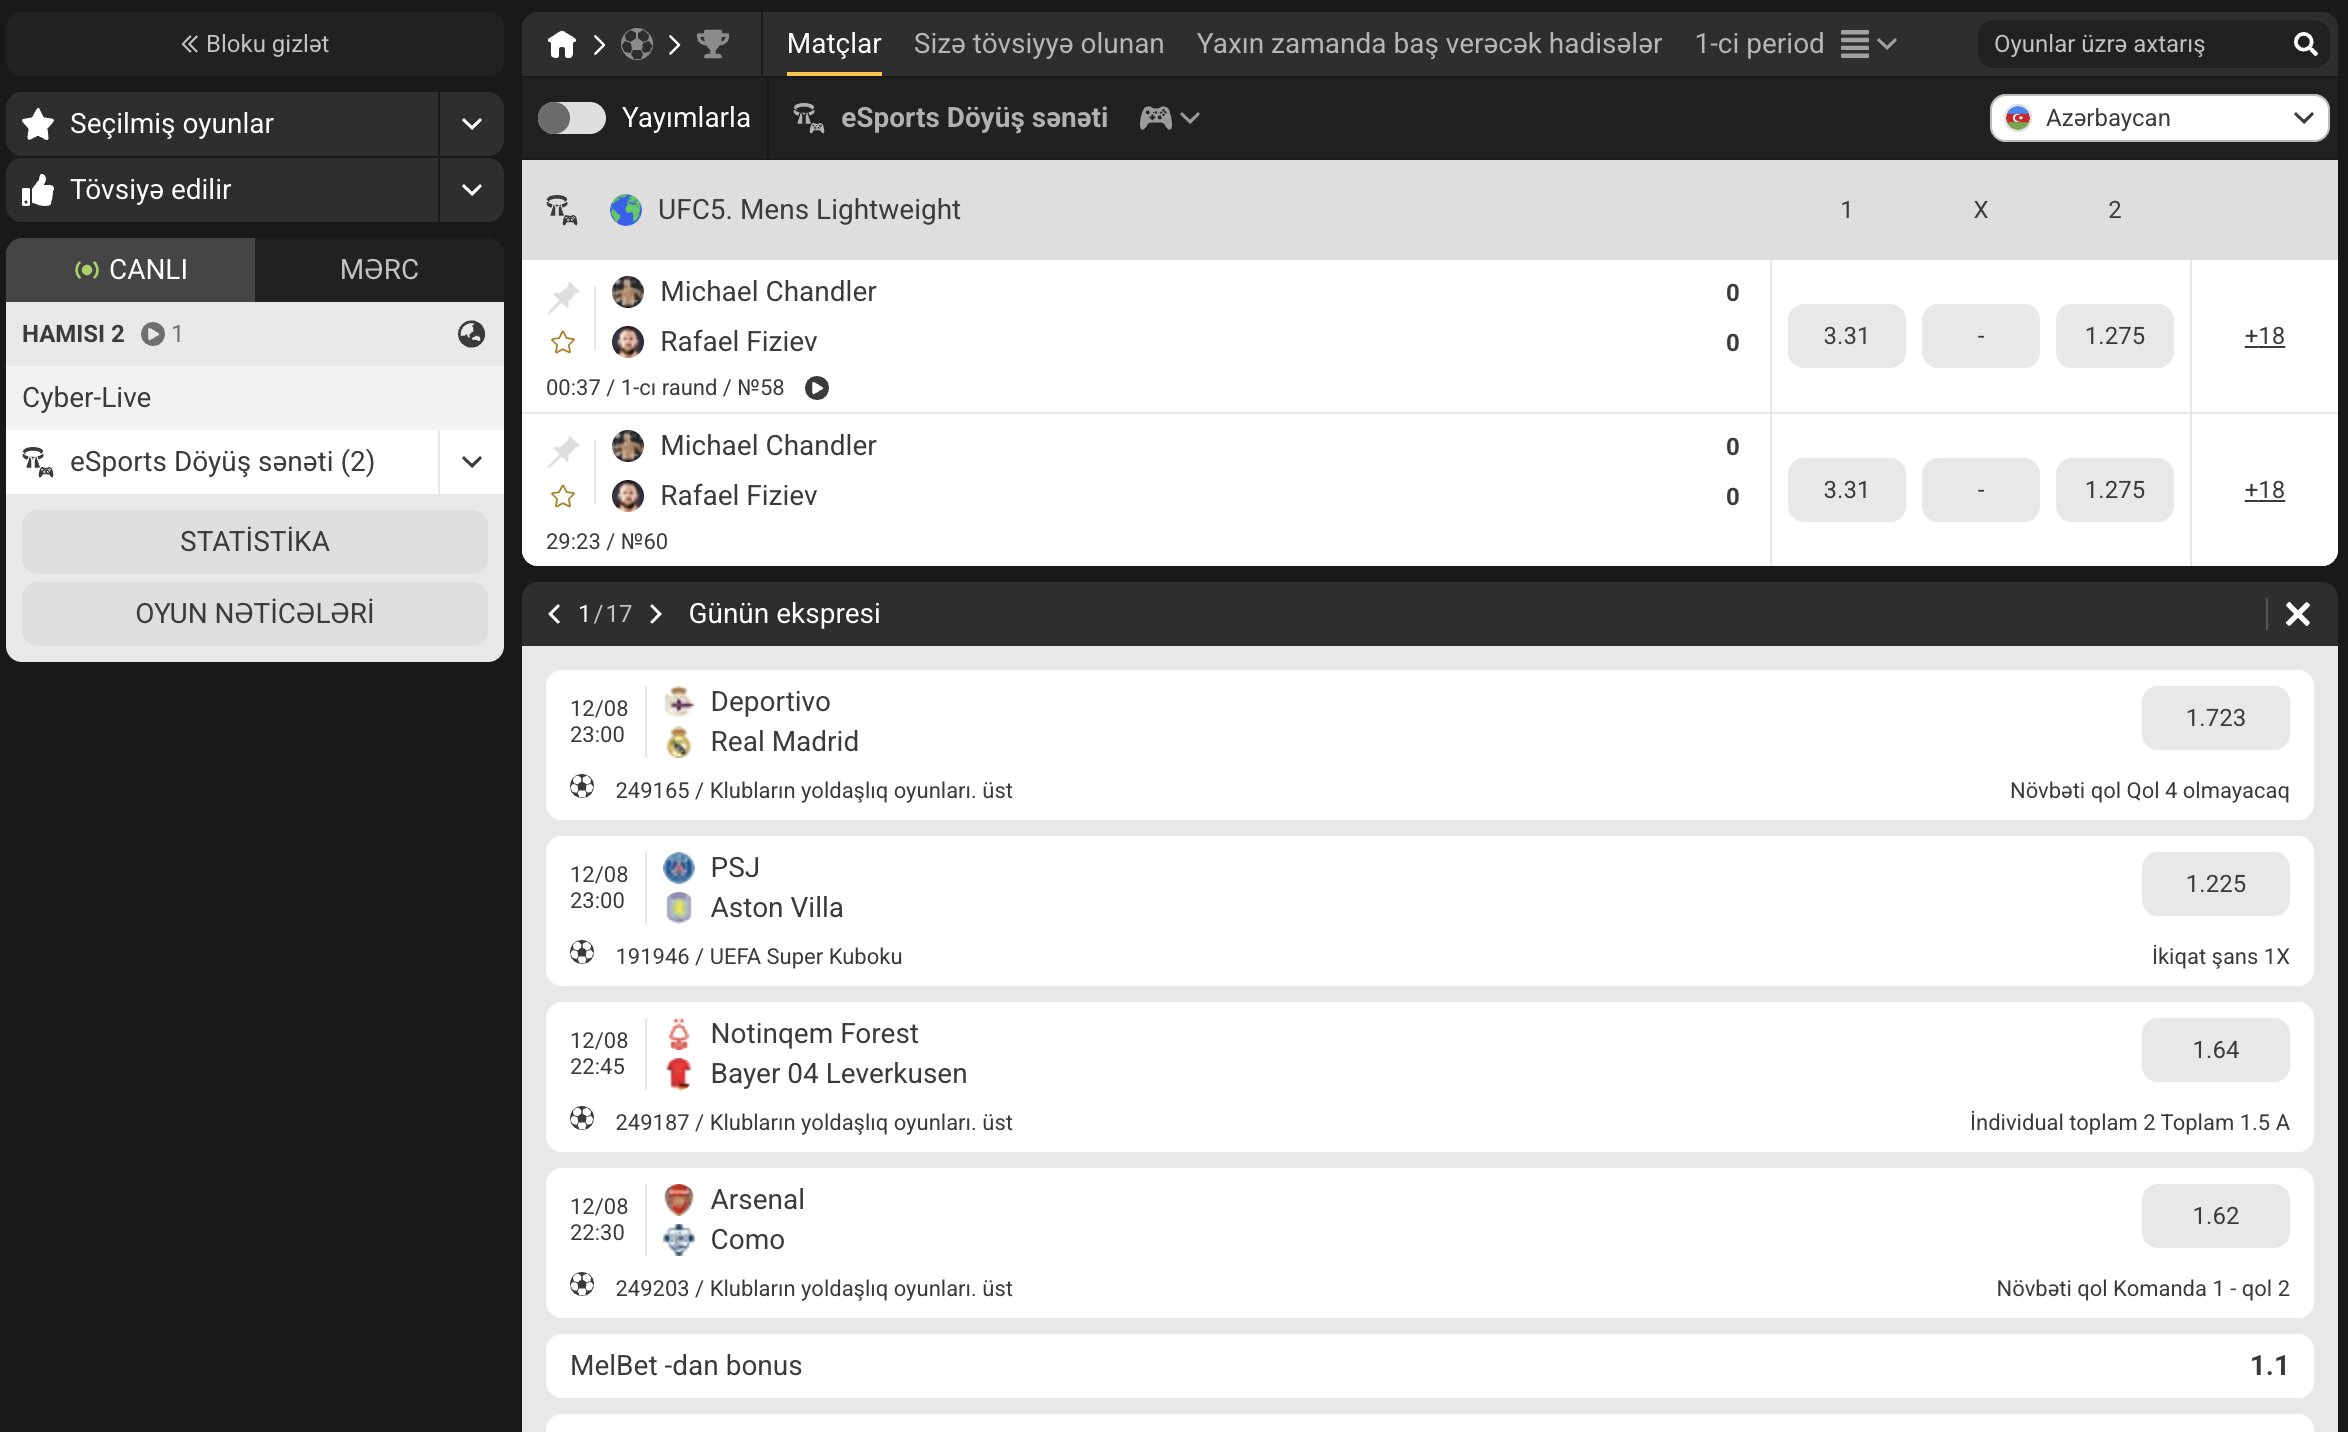Open +18 more markets for match №58
The image size is (2348, 1432).
(2265, 336)
